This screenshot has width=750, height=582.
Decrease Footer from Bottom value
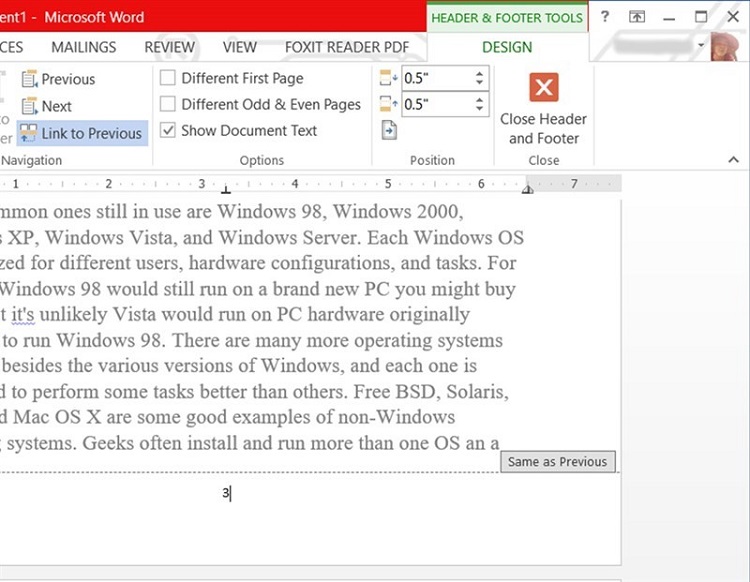pyautogui.click(x=479, y=109)
